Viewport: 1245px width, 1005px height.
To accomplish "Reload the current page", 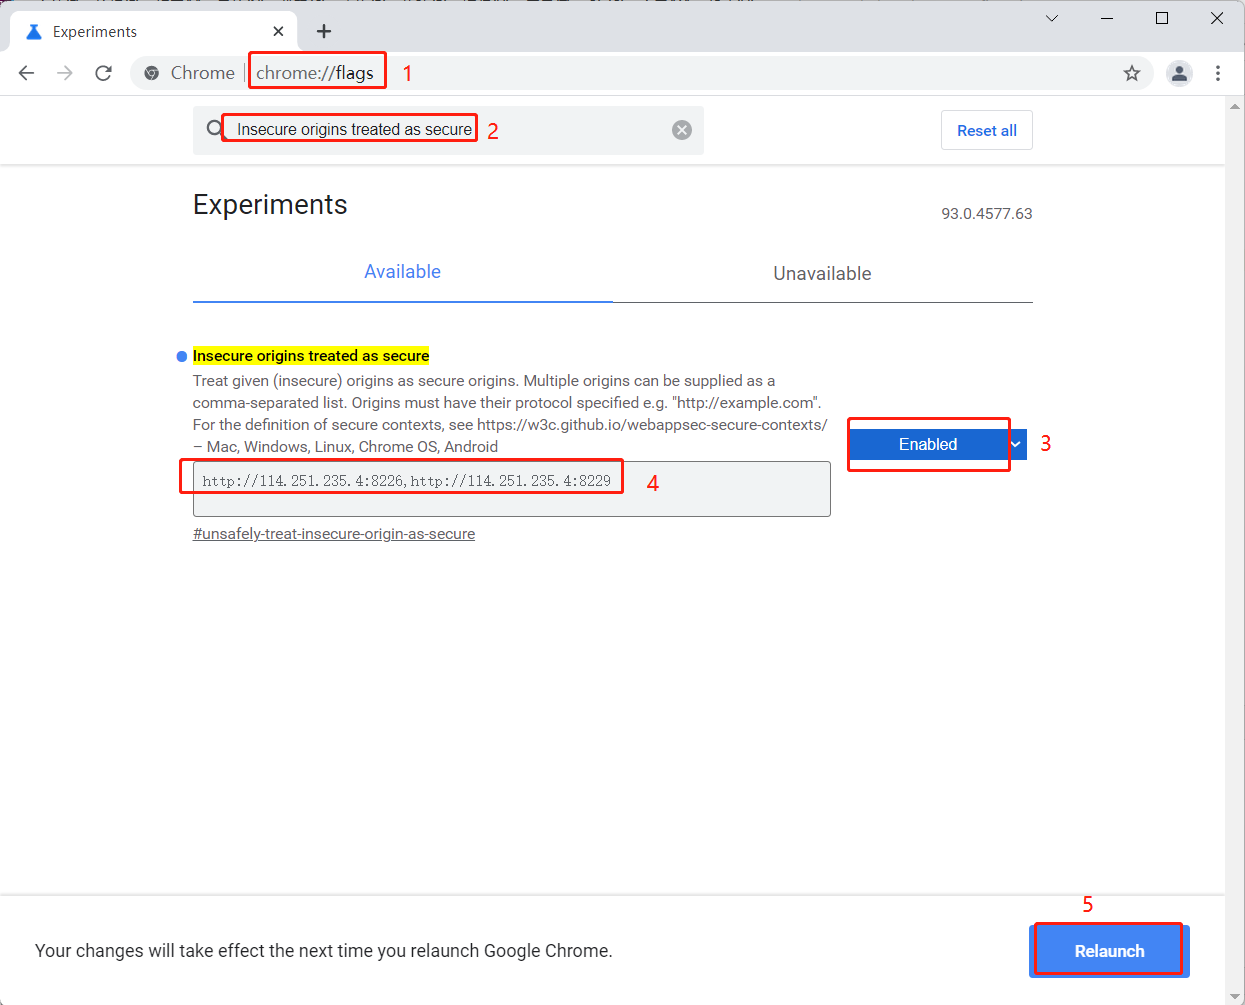I will [103, 73].
